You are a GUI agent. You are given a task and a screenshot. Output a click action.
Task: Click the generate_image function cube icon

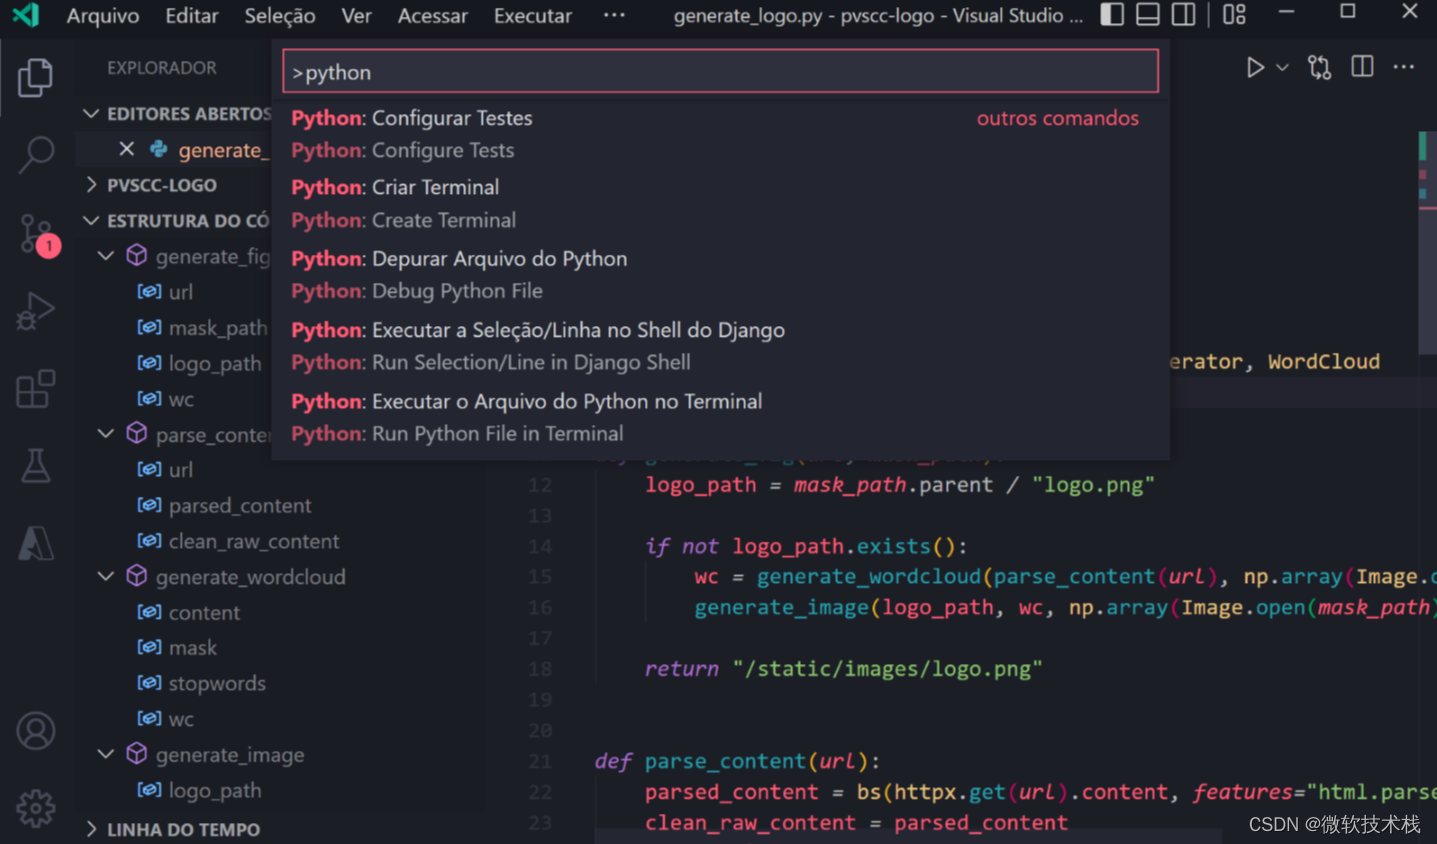point(137,754)
